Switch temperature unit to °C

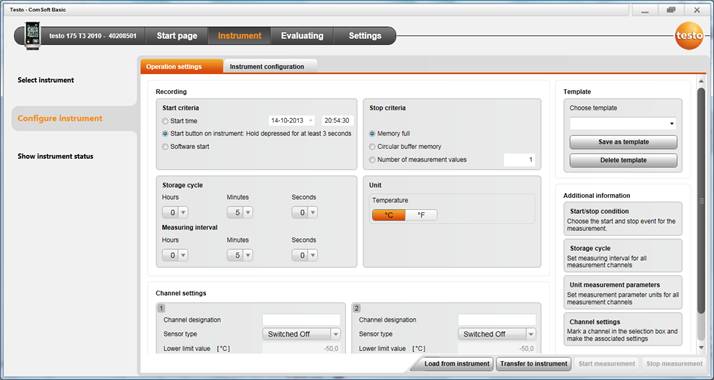pos(388,215)
